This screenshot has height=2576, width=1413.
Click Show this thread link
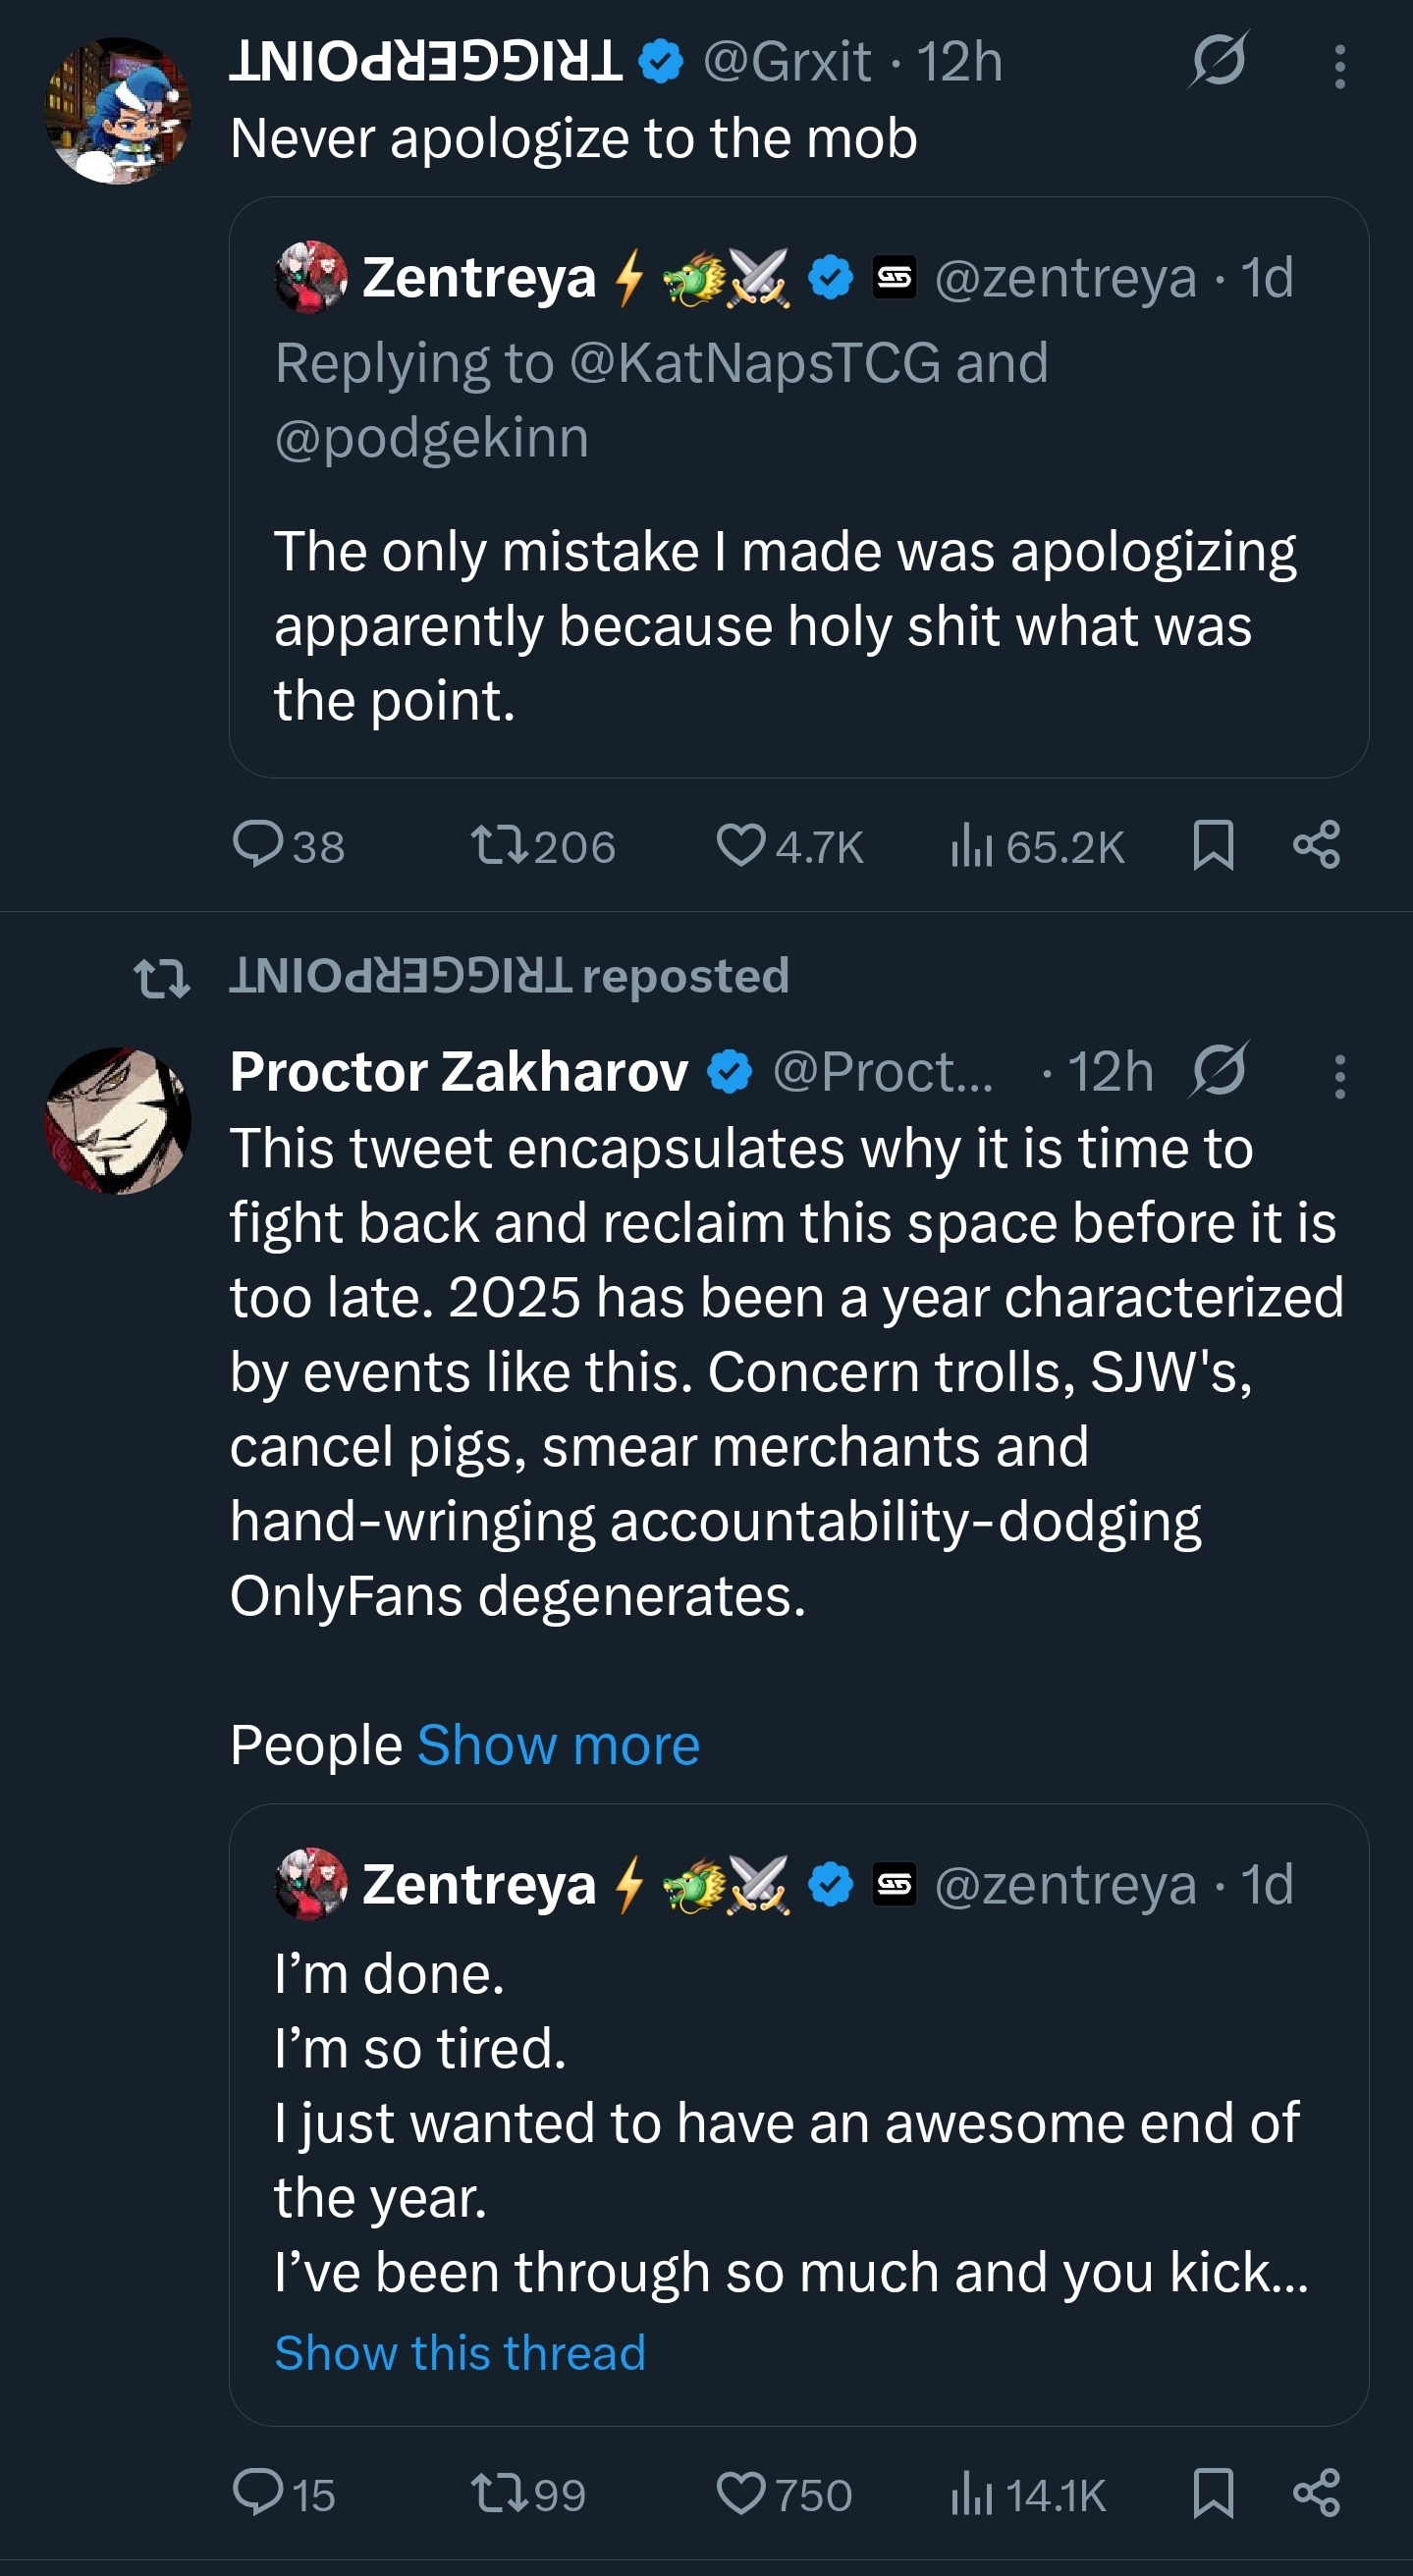click(460, 2353)
